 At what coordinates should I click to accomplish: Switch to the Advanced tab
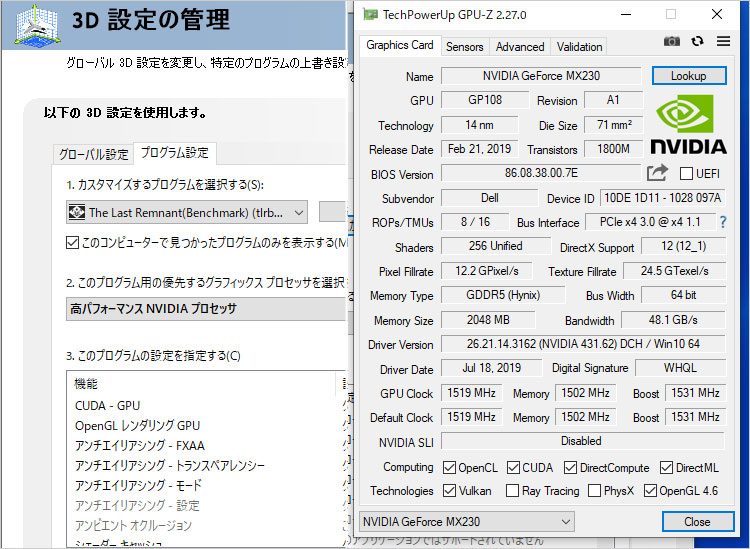click(520, 47)
